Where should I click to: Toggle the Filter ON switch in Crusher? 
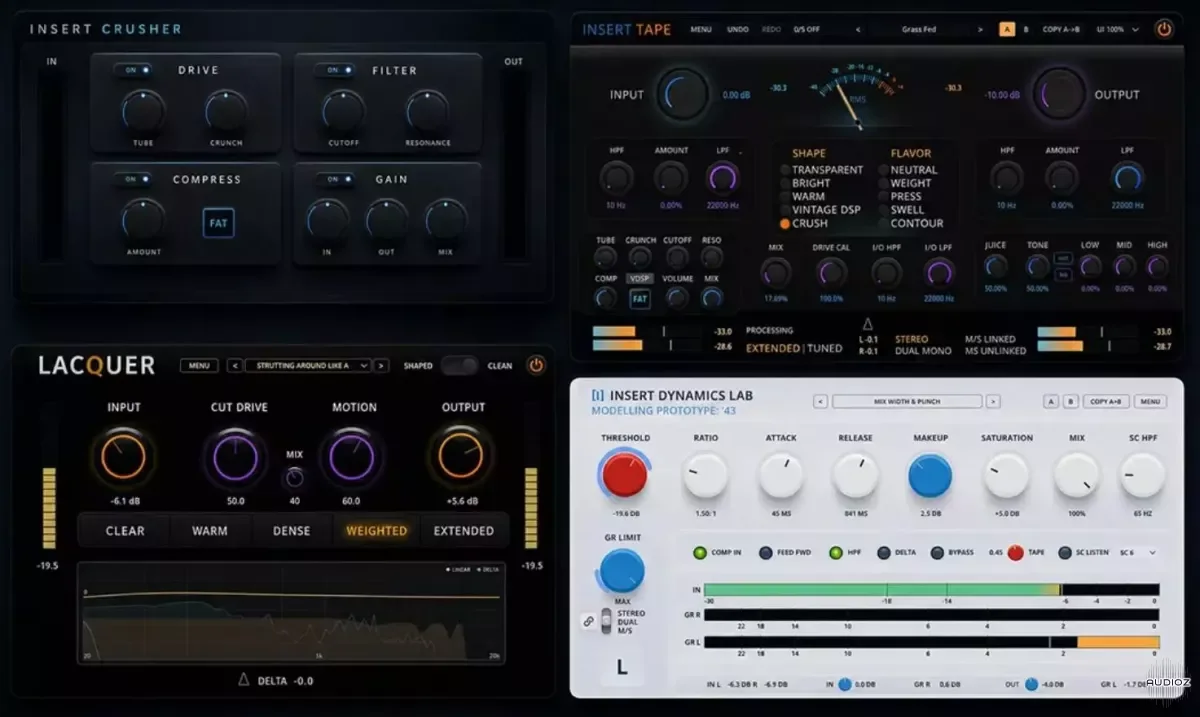pyautogui.click(x=334, y=70)
